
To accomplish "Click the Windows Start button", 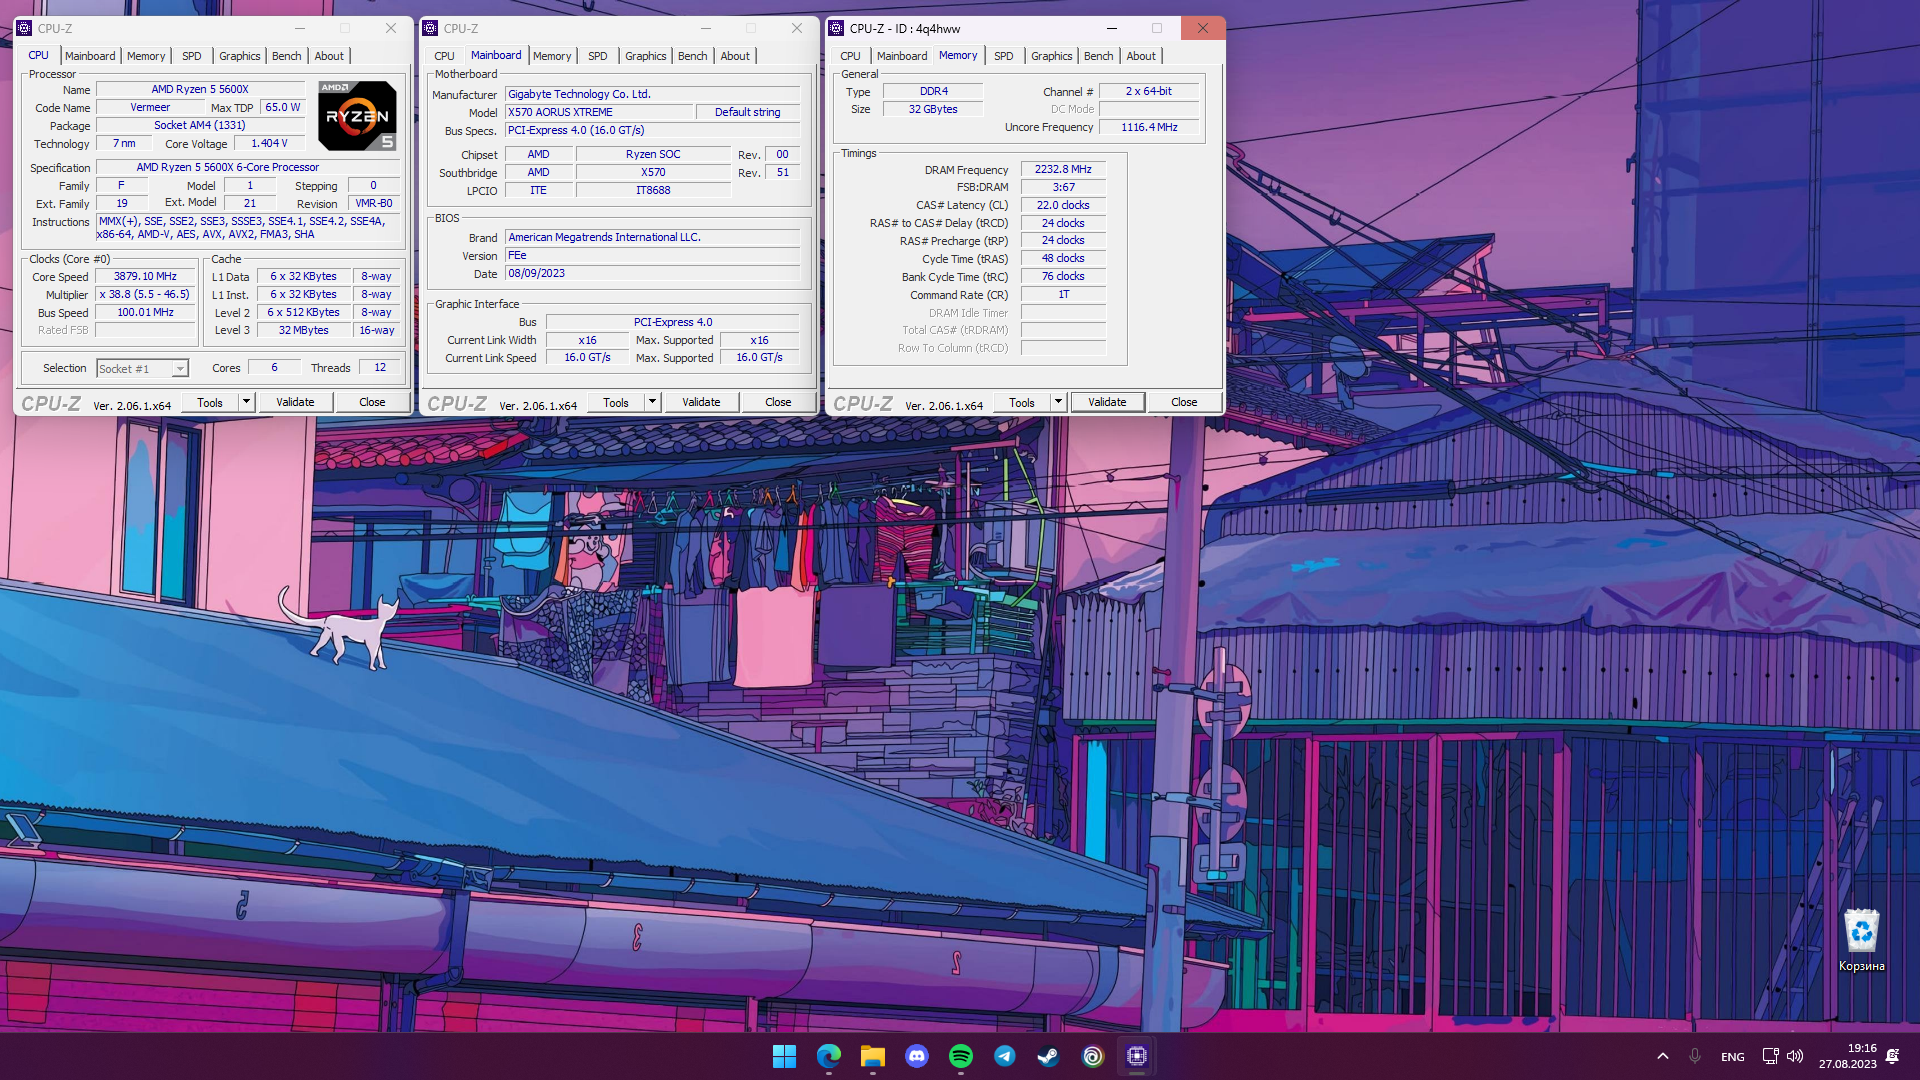I will 784,1056.
